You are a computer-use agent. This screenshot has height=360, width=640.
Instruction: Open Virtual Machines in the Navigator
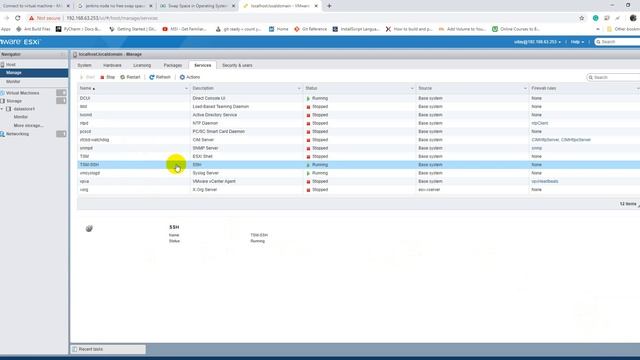pos(23,93)
